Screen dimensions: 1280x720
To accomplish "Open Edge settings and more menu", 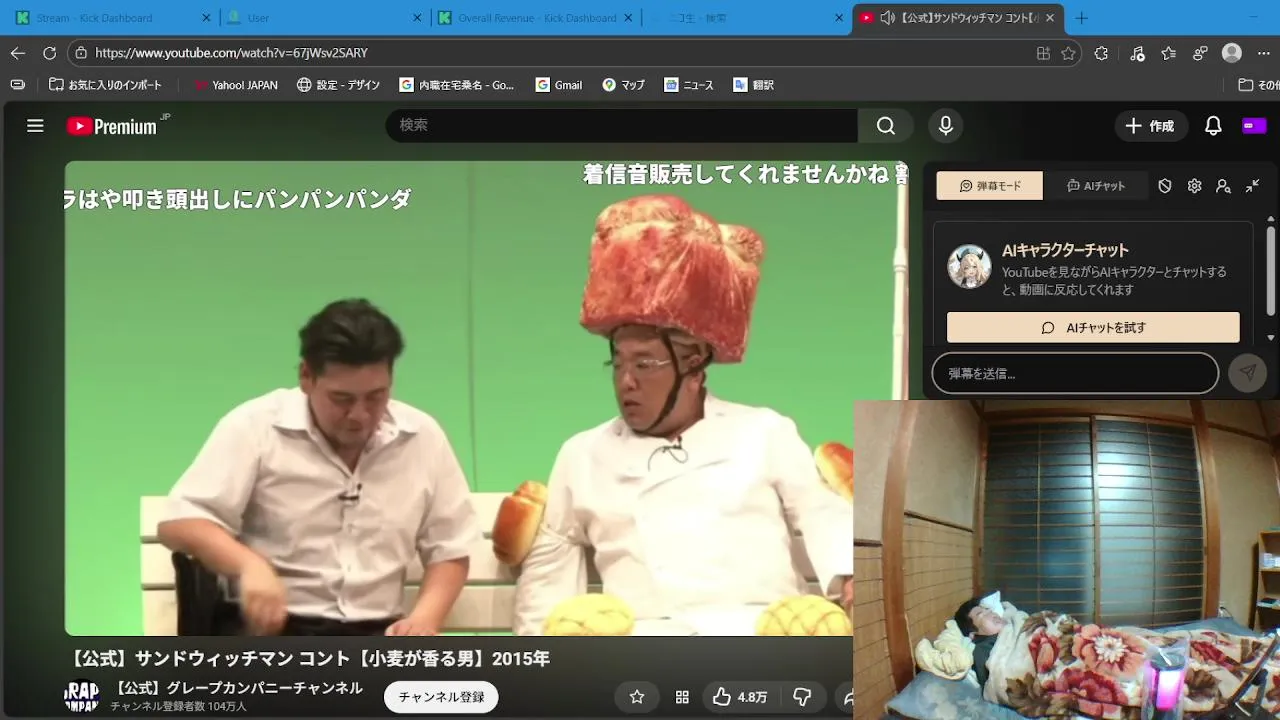I will click(x=1263, y=53).
